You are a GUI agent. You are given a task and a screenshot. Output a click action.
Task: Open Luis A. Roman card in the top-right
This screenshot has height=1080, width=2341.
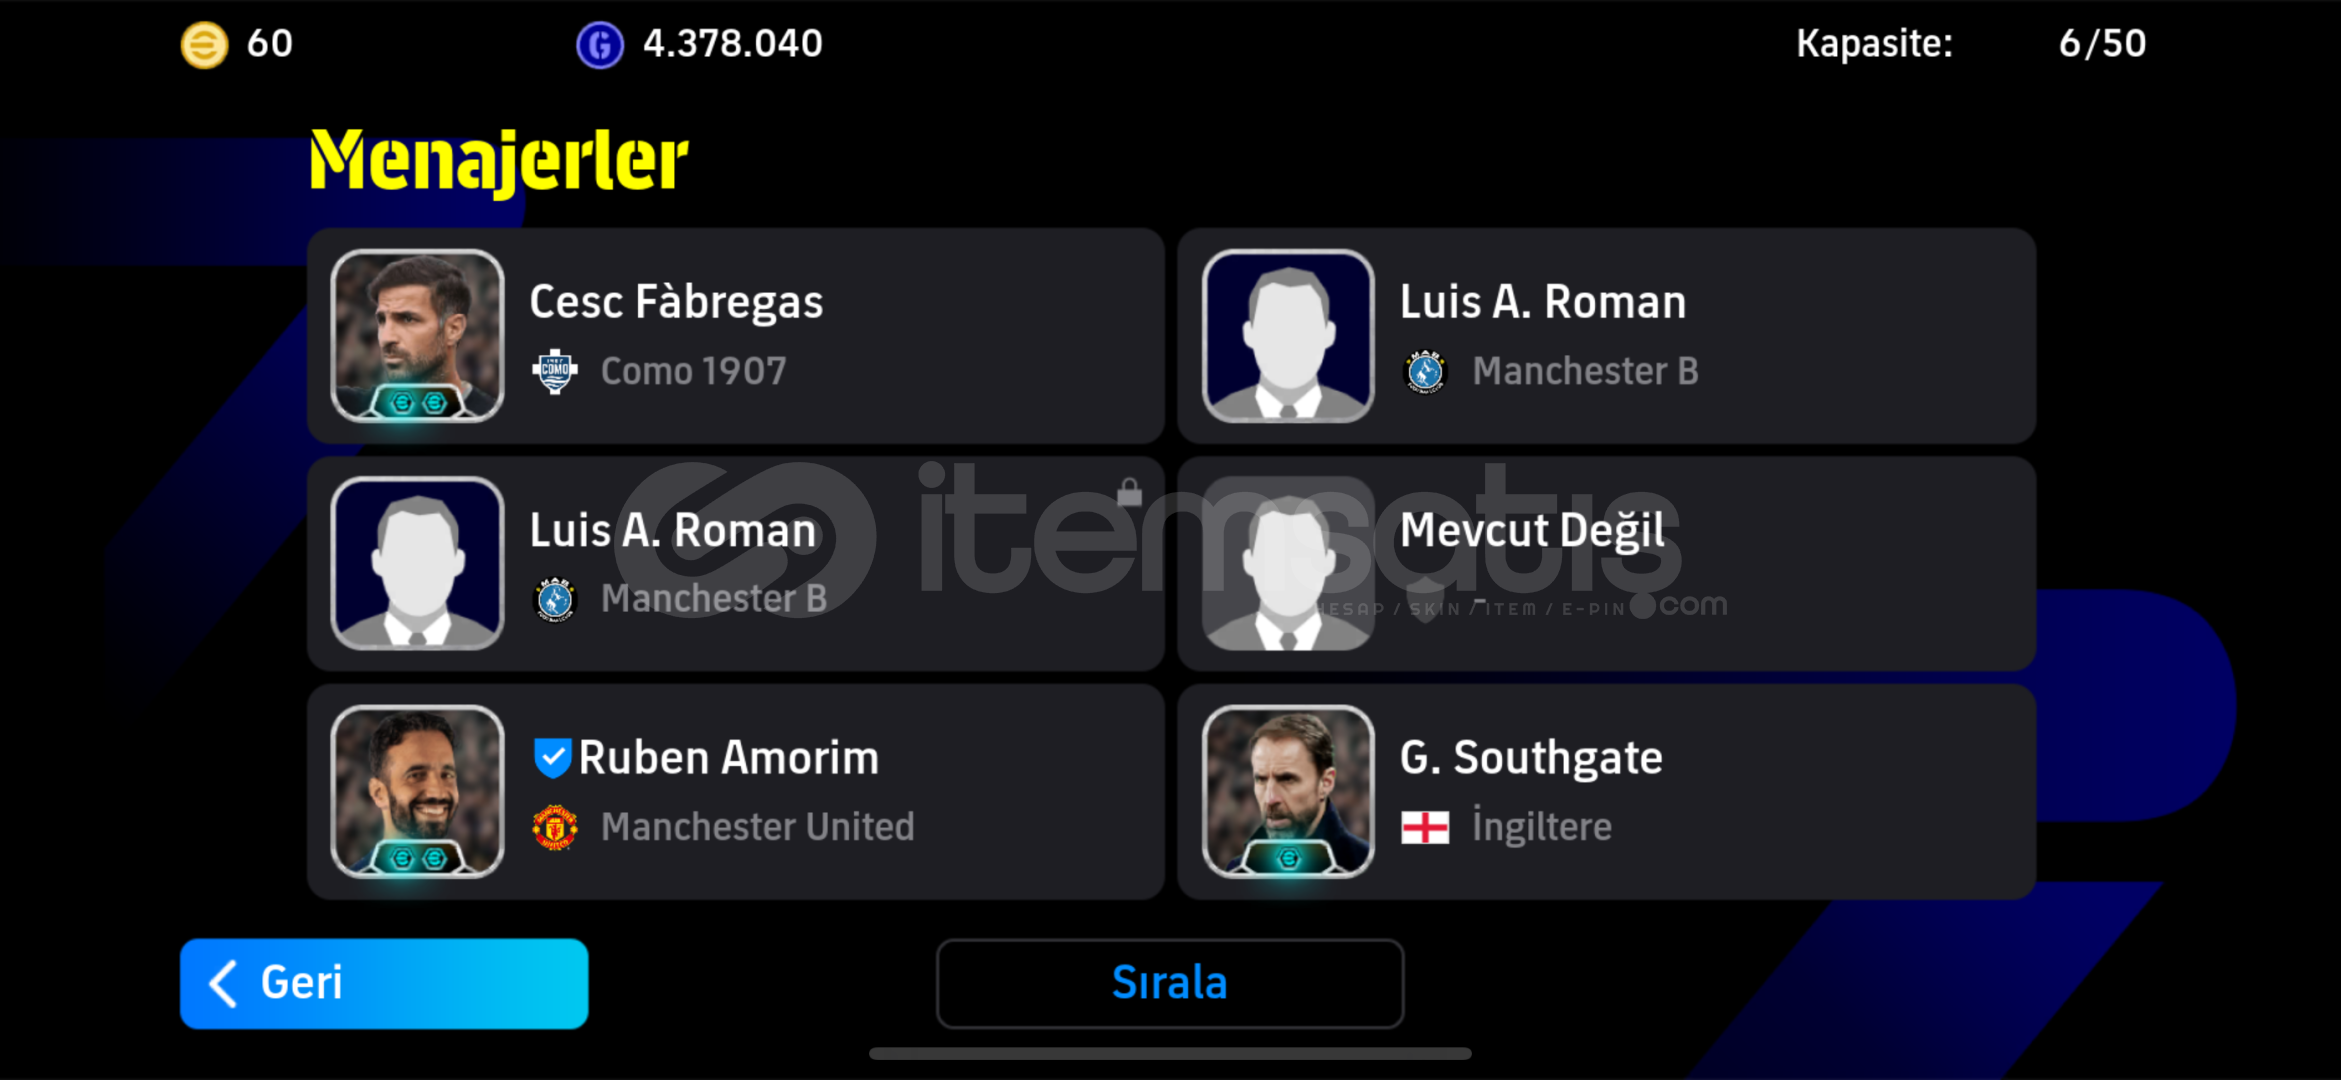pos(1607,336)
